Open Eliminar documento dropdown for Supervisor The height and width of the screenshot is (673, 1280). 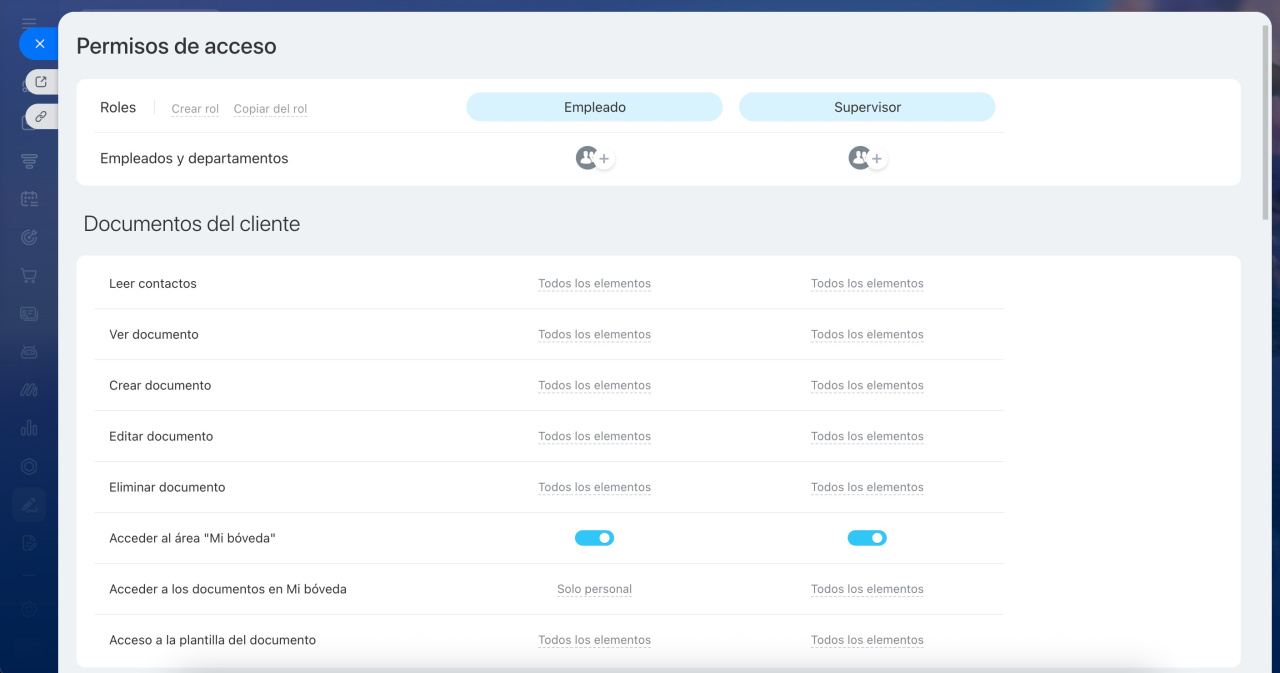coord(867,488)
